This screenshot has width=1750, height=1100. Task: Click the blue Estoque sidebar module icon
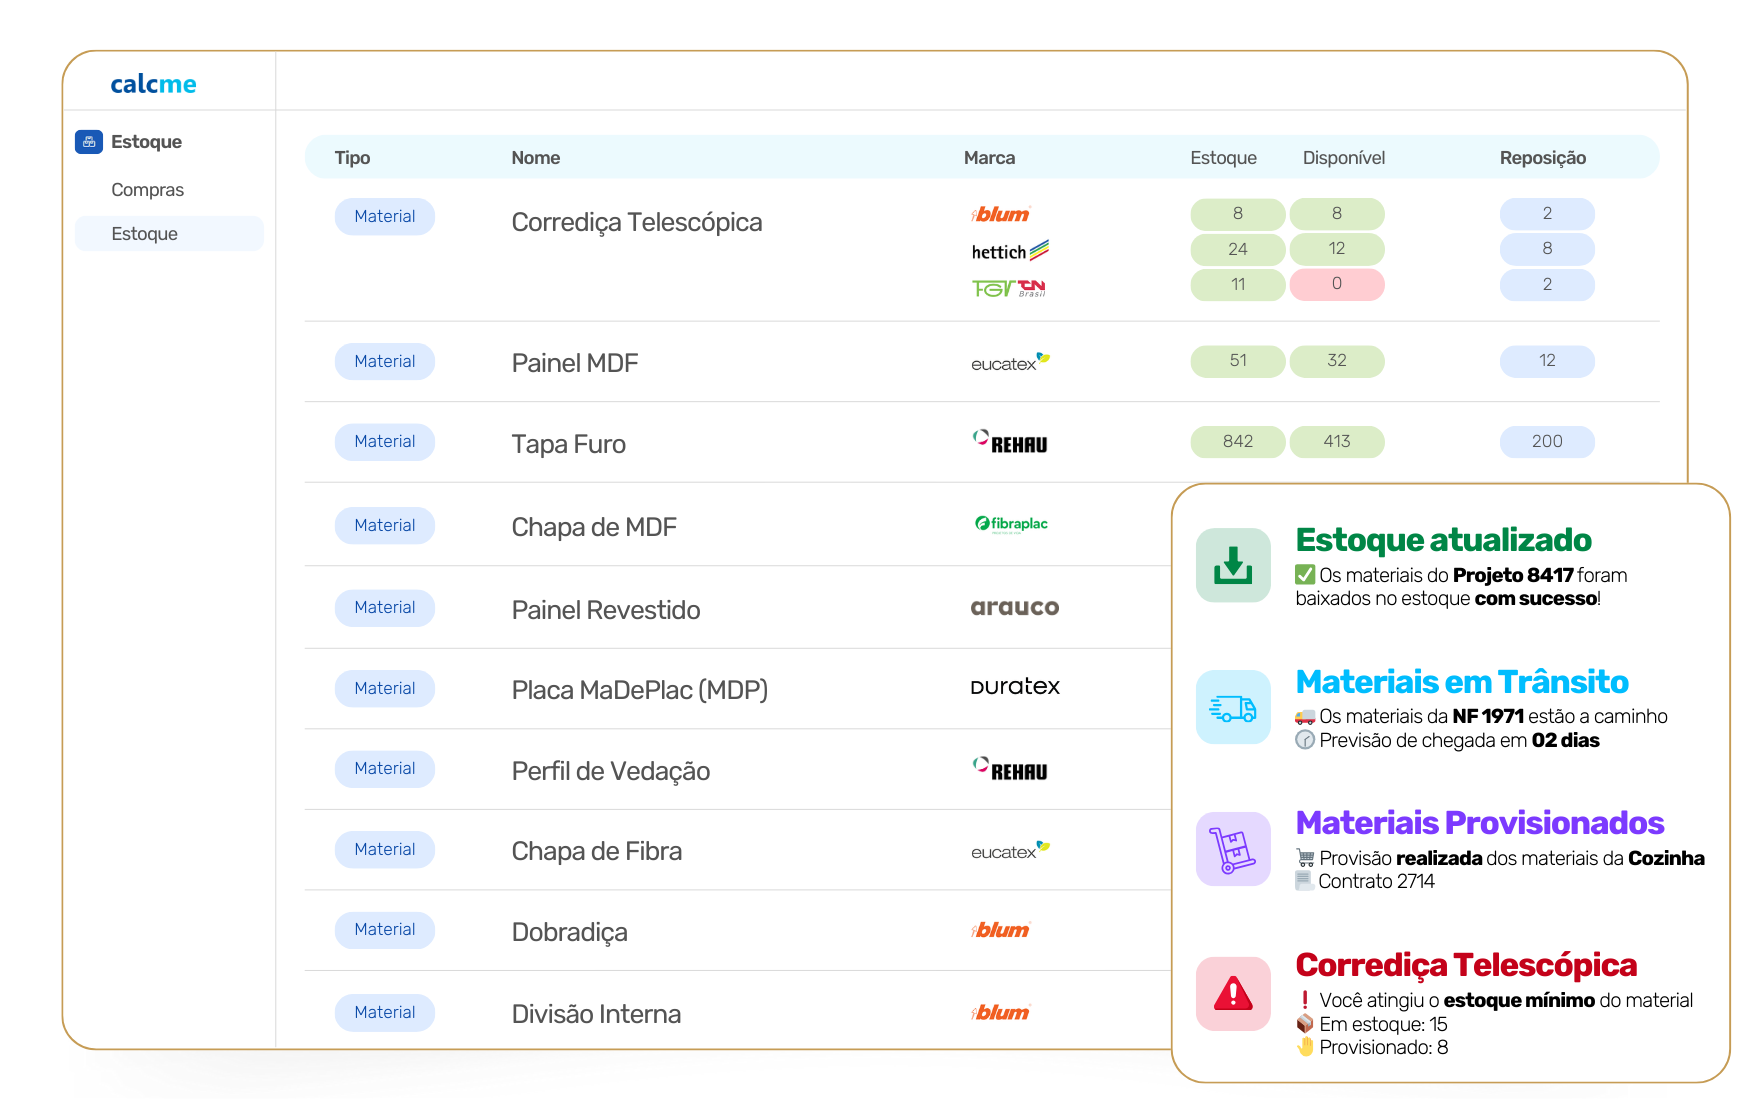click(89, 142)
